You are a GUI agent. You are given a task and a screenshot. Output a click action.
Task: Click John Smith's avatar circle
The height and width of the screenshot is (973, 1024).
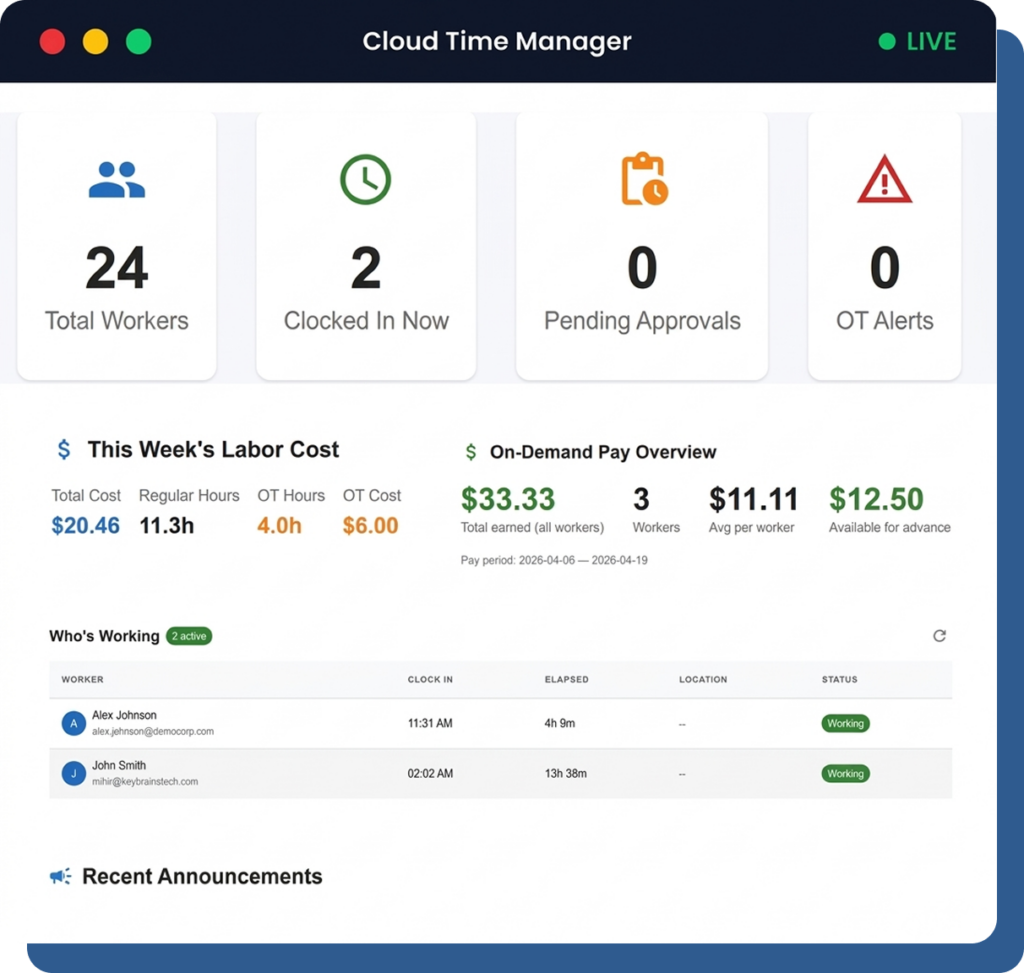pyautogui.click(x=73, y=773)
